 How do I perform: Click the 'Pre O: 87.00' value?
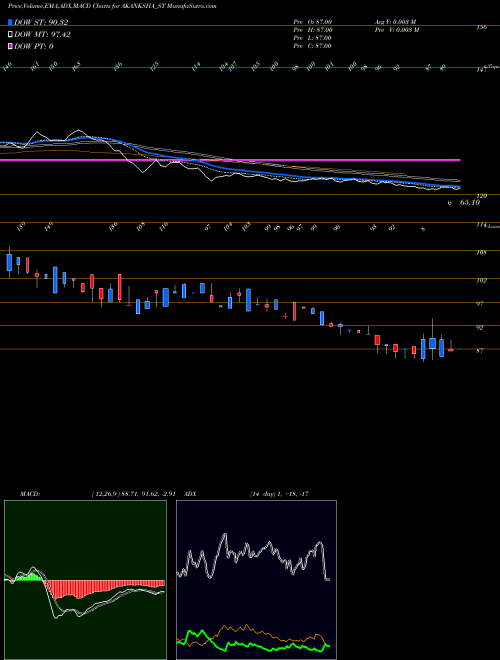[313, 22]
